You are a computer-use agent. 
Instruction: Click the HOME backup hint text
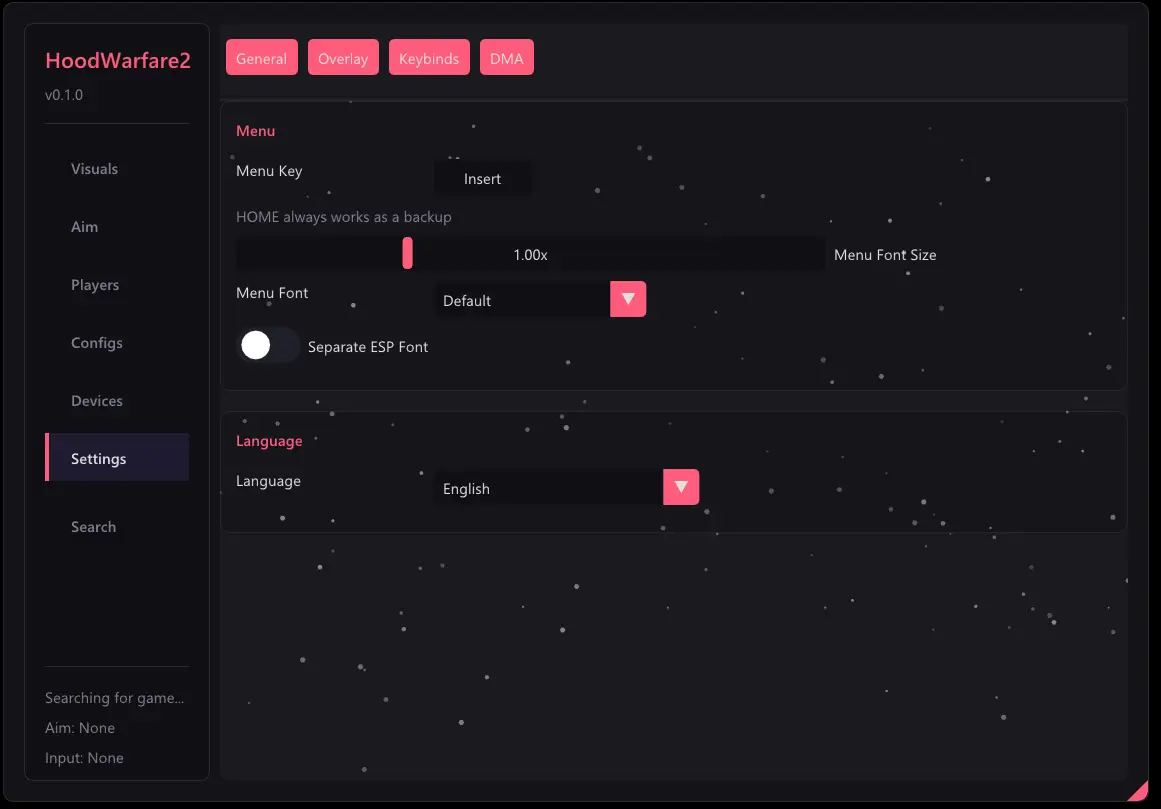coord(344,217)
